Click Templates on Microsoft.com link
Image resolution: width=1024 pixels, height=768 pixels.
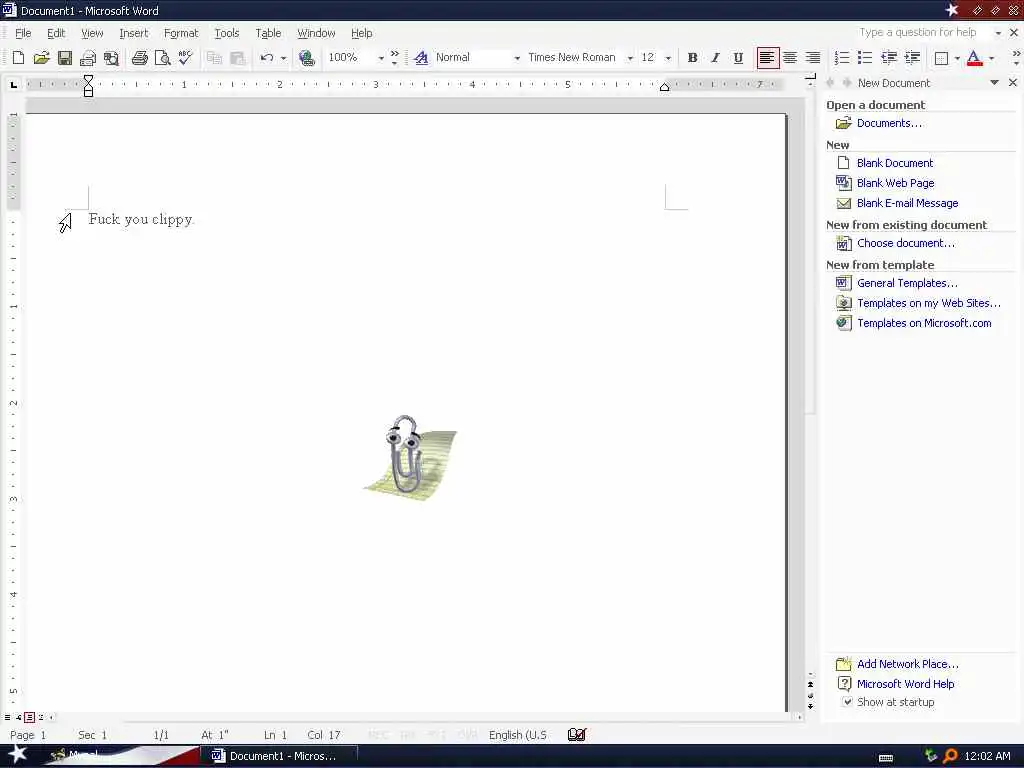[924, 323]
